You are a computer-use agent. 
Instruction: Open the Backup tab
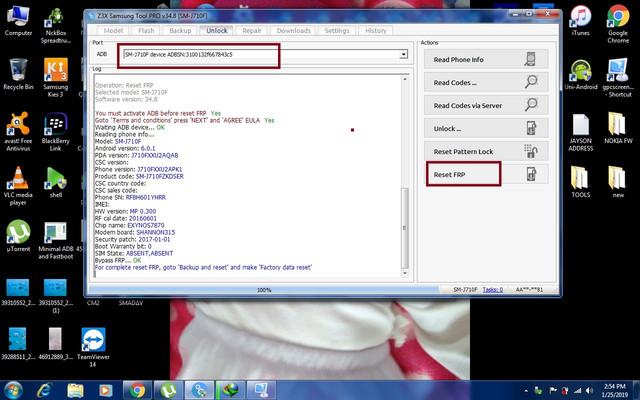point(180,31)
